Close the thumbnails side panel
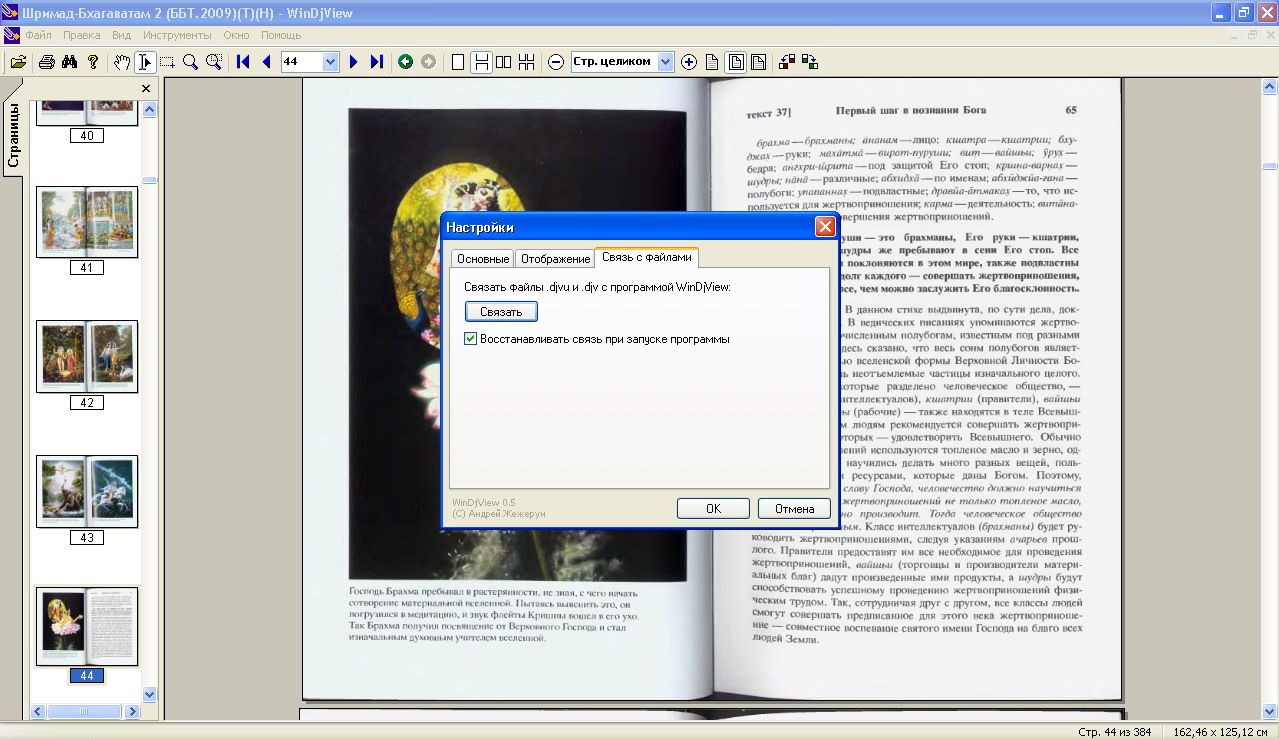The width and height of the screenshot is (1279, 739). tap(146, 88)
